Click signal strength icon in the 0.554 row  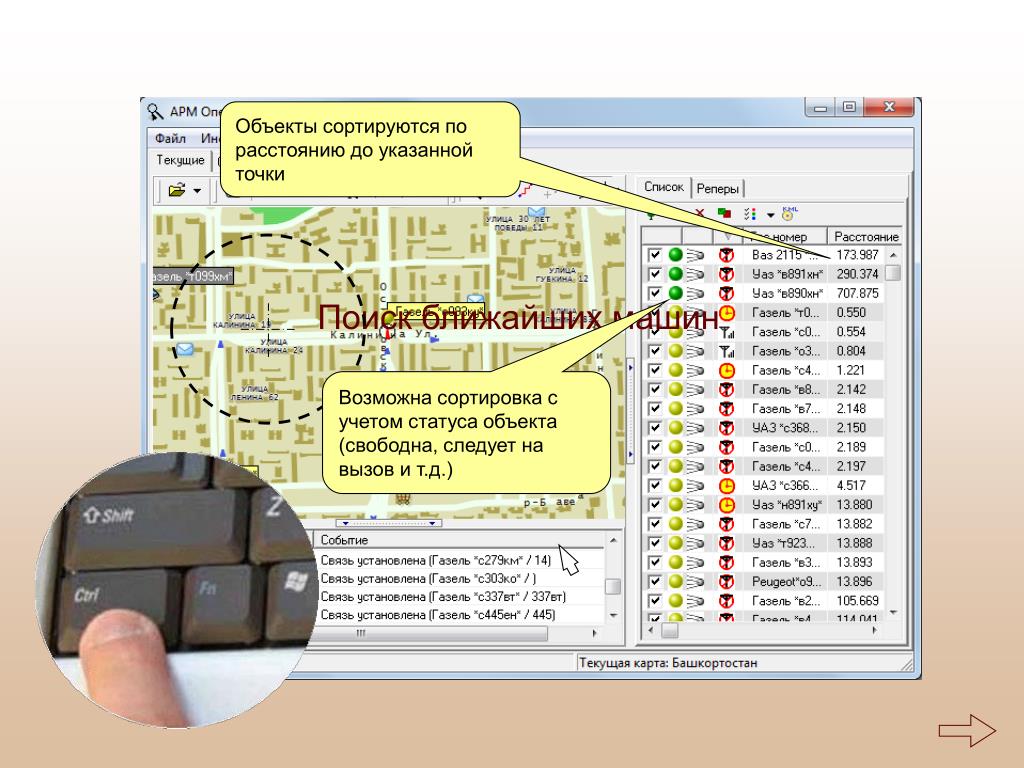(x=727, y=332)
